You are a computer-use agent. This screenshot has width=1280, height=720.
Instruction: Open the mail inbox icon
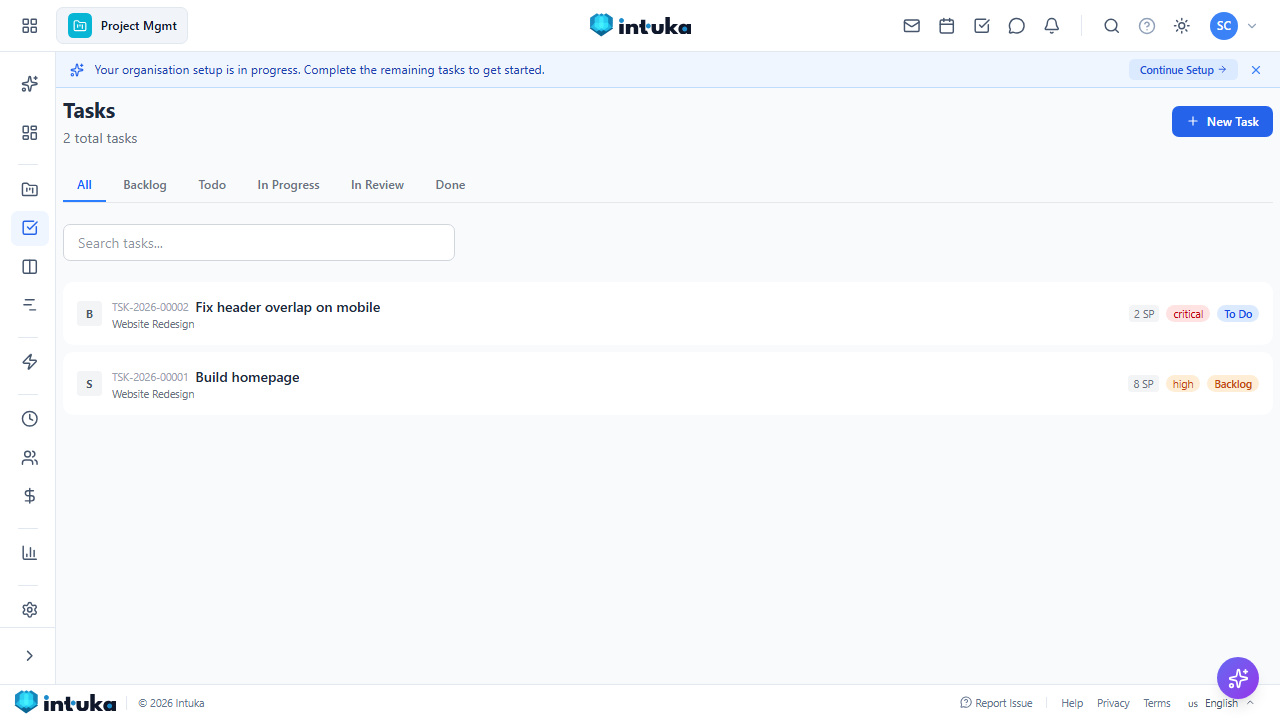coord(912,26)
